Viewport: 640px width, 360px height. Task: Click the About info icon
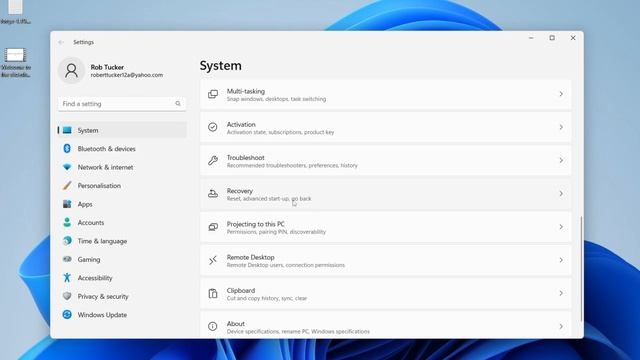click(x=213, y=326)
